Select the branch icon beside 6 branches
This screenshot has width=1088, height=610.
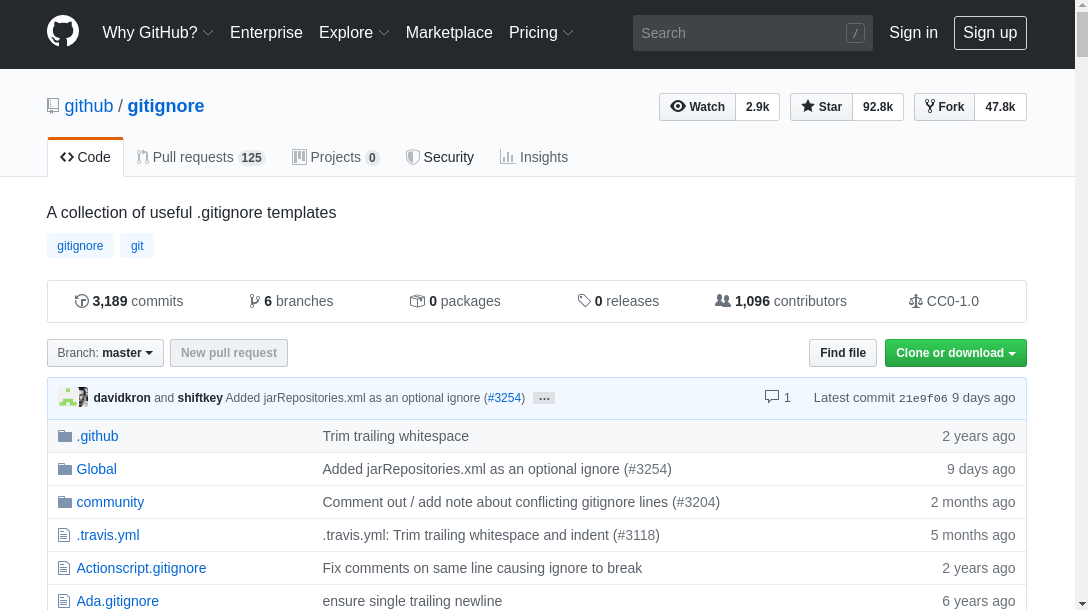(255, 300)
